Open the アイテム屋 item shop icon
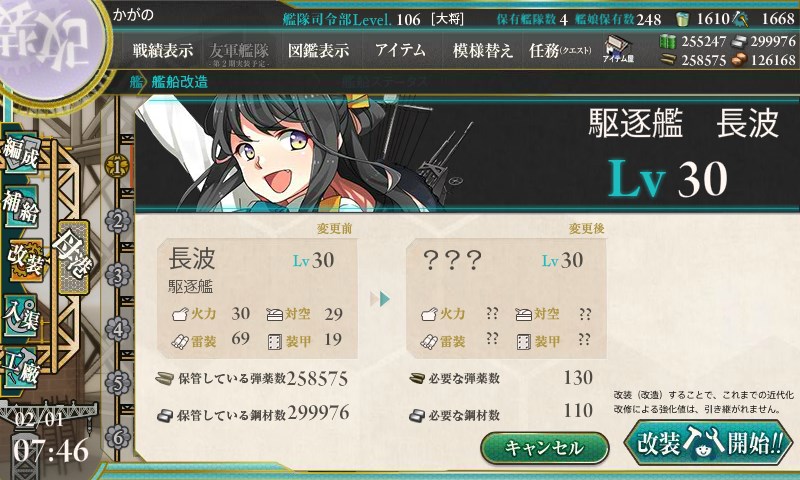 click(618, 49)
